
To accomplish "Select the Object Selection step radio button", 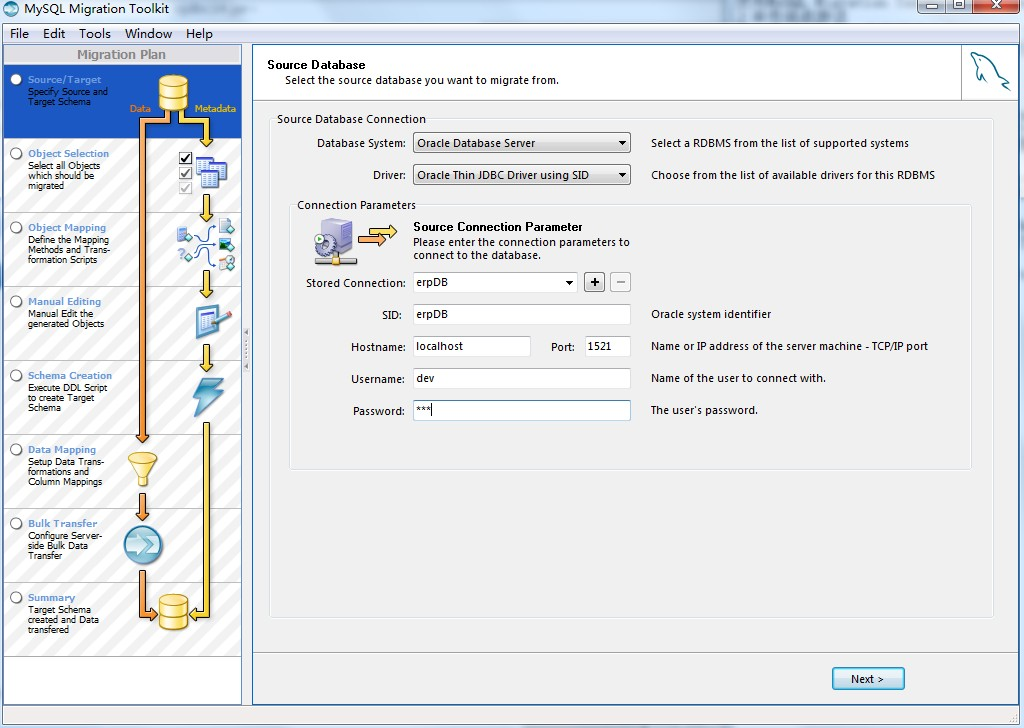I will click(x=16, y=153).
